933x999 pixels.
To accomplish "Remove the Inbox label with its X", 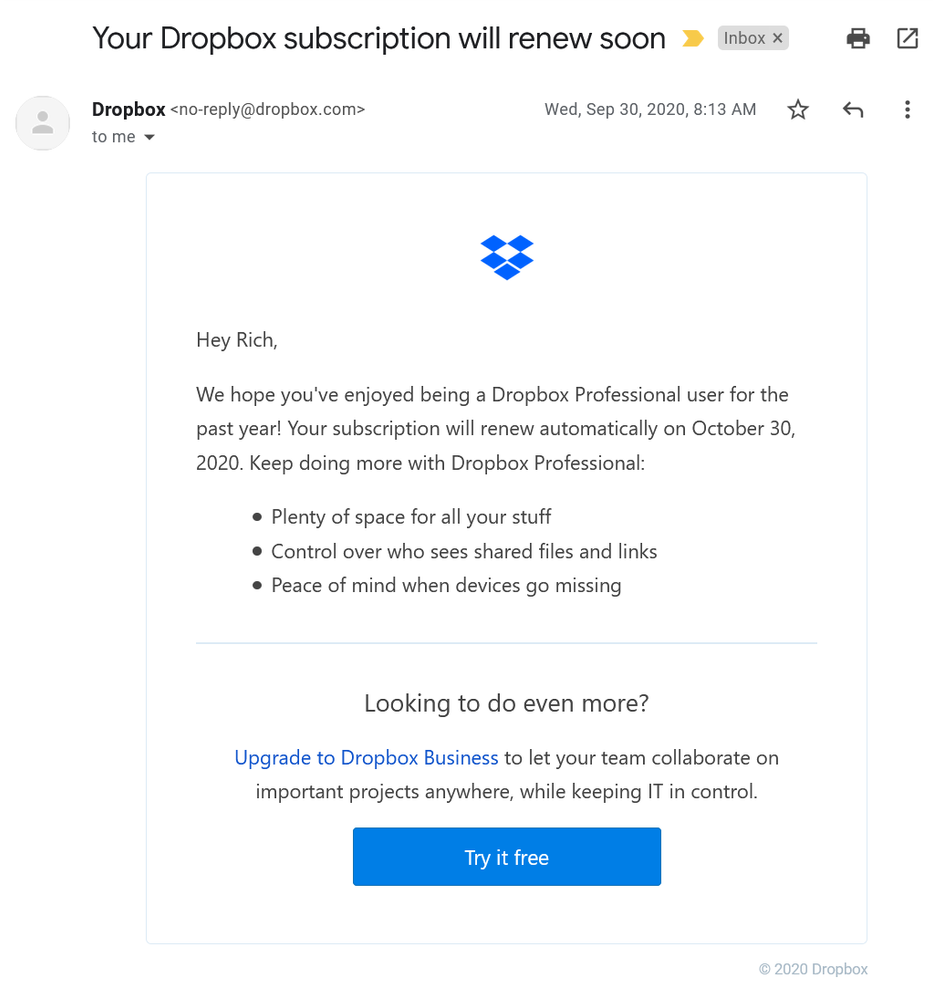I will click(x=778, y=39).
